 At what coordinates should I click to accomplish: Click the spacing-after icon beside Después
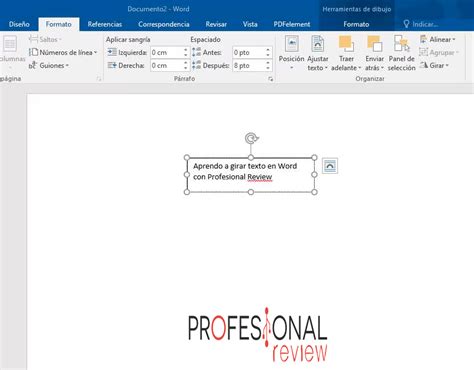[x=197, y=65]
